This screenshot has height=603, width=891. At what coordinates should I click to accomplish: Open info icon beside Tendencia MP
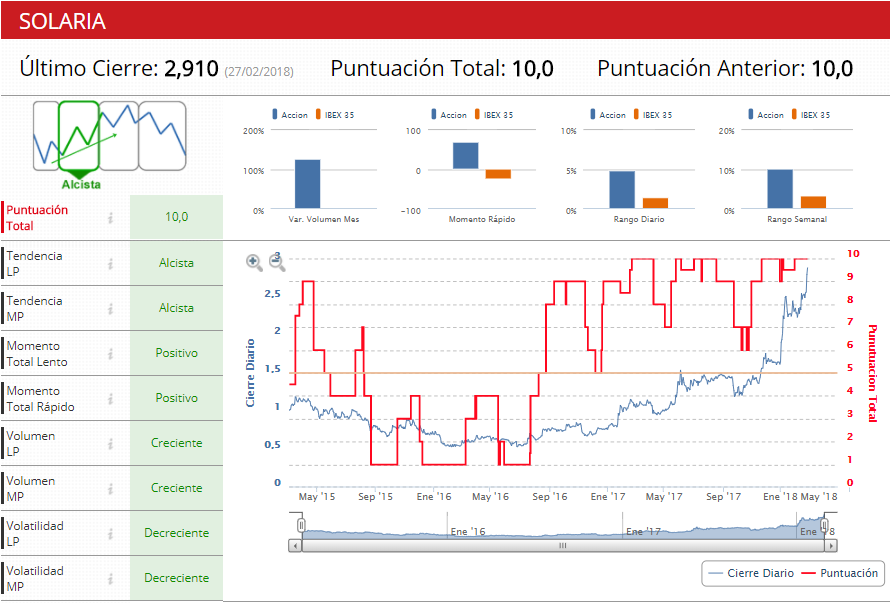(111, 308)
